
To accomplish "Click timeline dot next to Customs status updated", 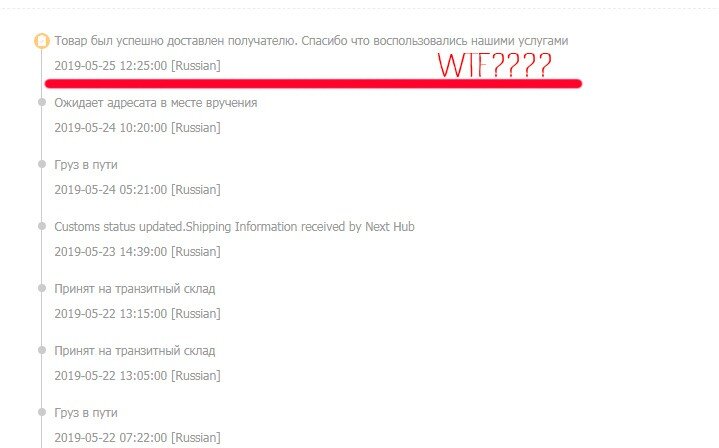I will click(42, 226).
